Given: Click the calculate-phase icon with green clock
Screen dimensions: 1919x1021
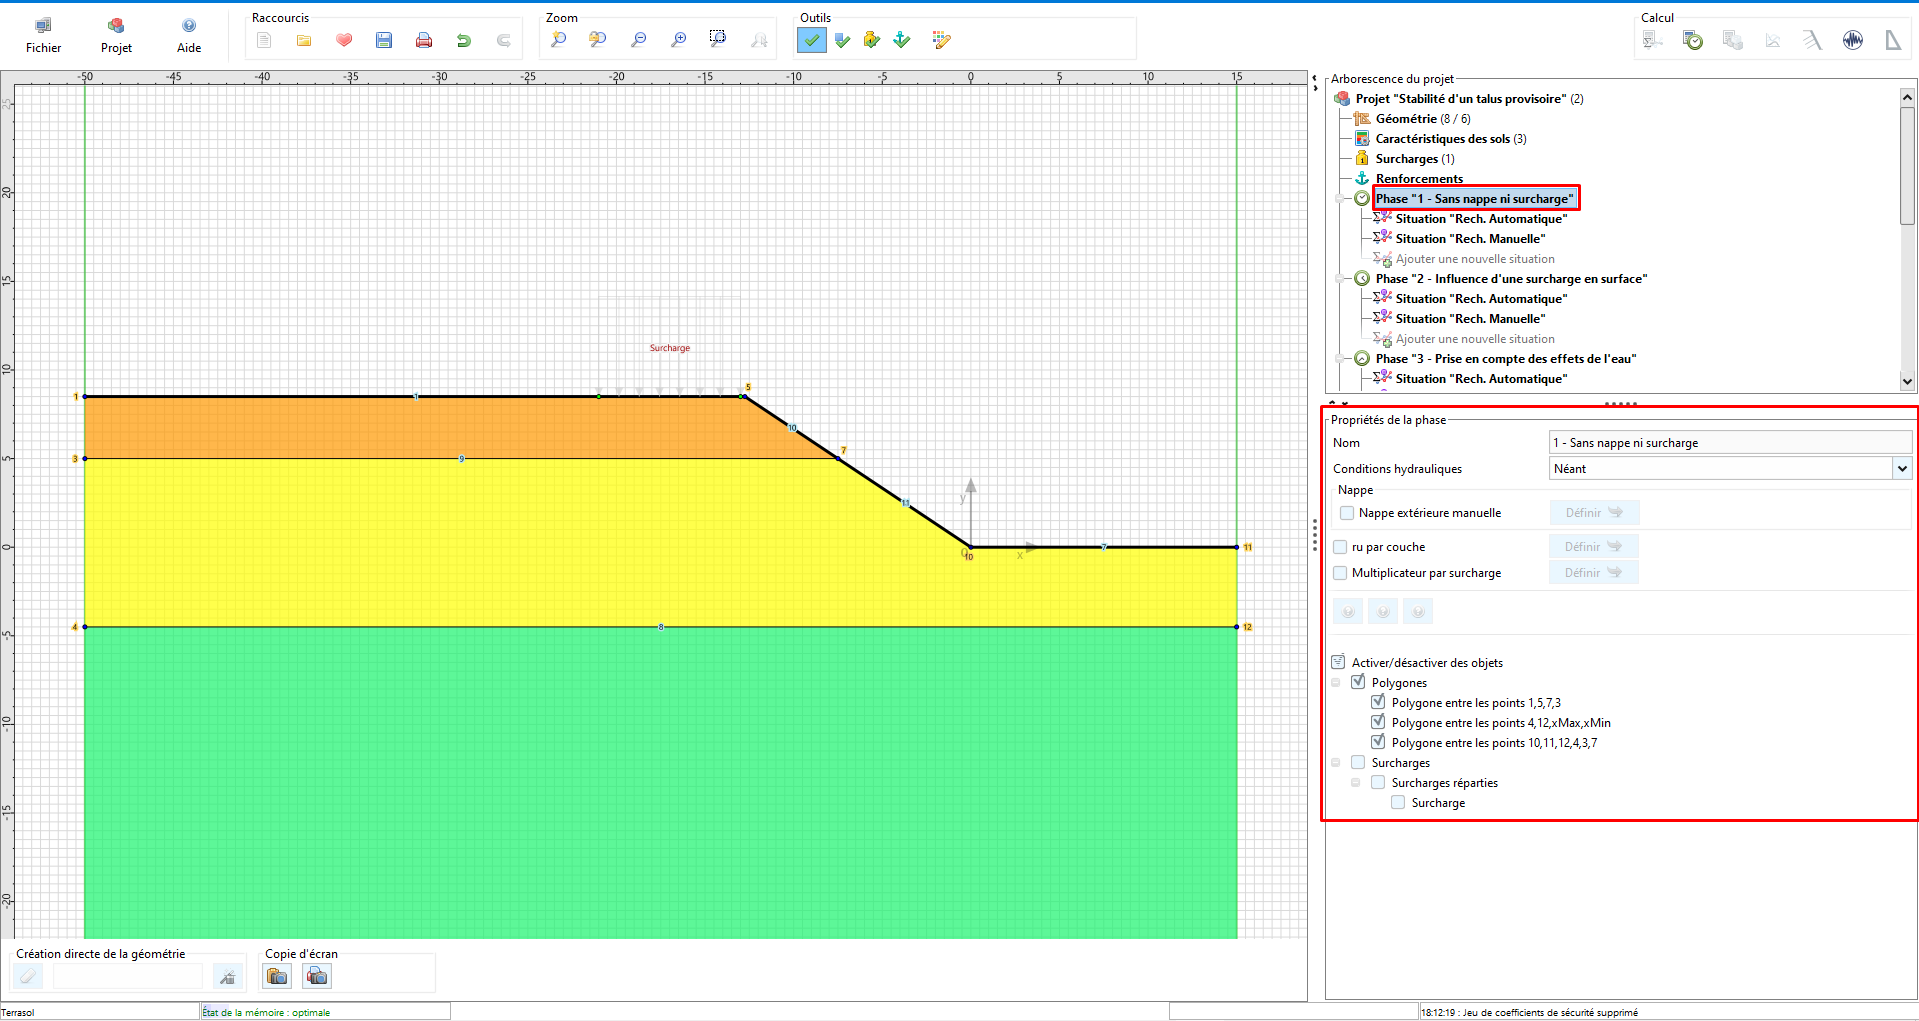Looking at the screenshot, I should click(1693, 40).
